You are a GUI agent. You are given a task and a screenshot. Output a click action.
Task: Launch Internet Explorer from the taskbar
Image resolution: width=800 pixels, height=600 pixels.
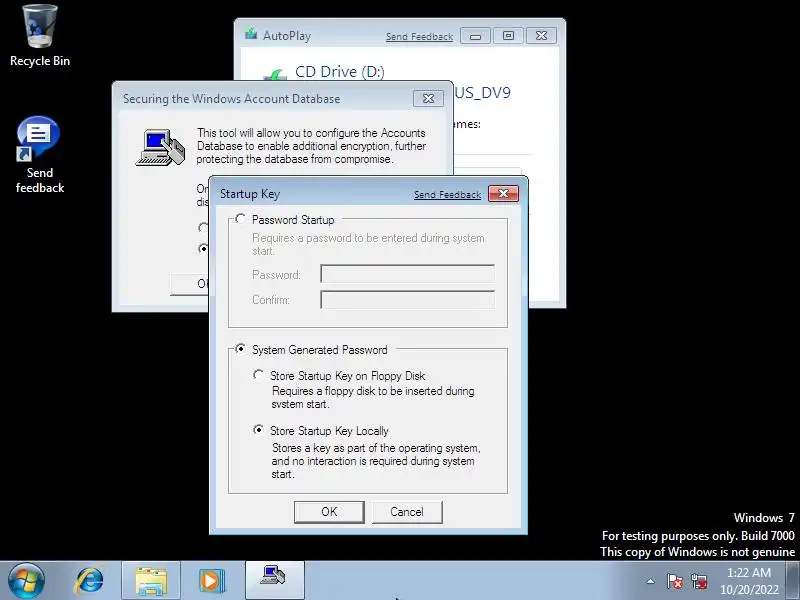click(x=89, y=581)
